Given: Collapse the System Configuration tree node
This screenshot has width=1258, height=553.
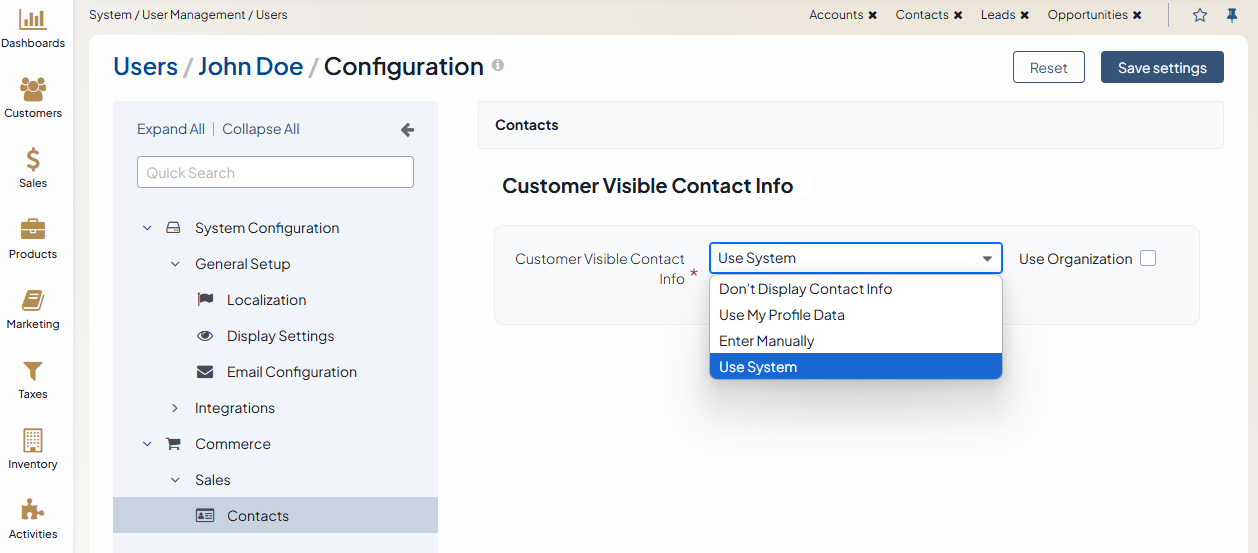Looking at the screenshot, I should tap(147, 228).
